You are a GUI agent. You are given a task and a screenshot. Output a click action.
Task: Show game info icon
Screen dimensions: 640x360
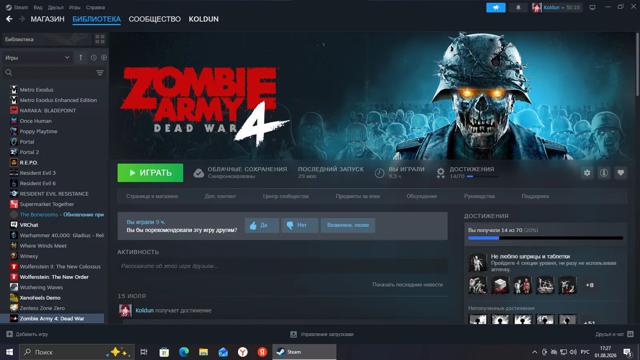coord(604,173)
